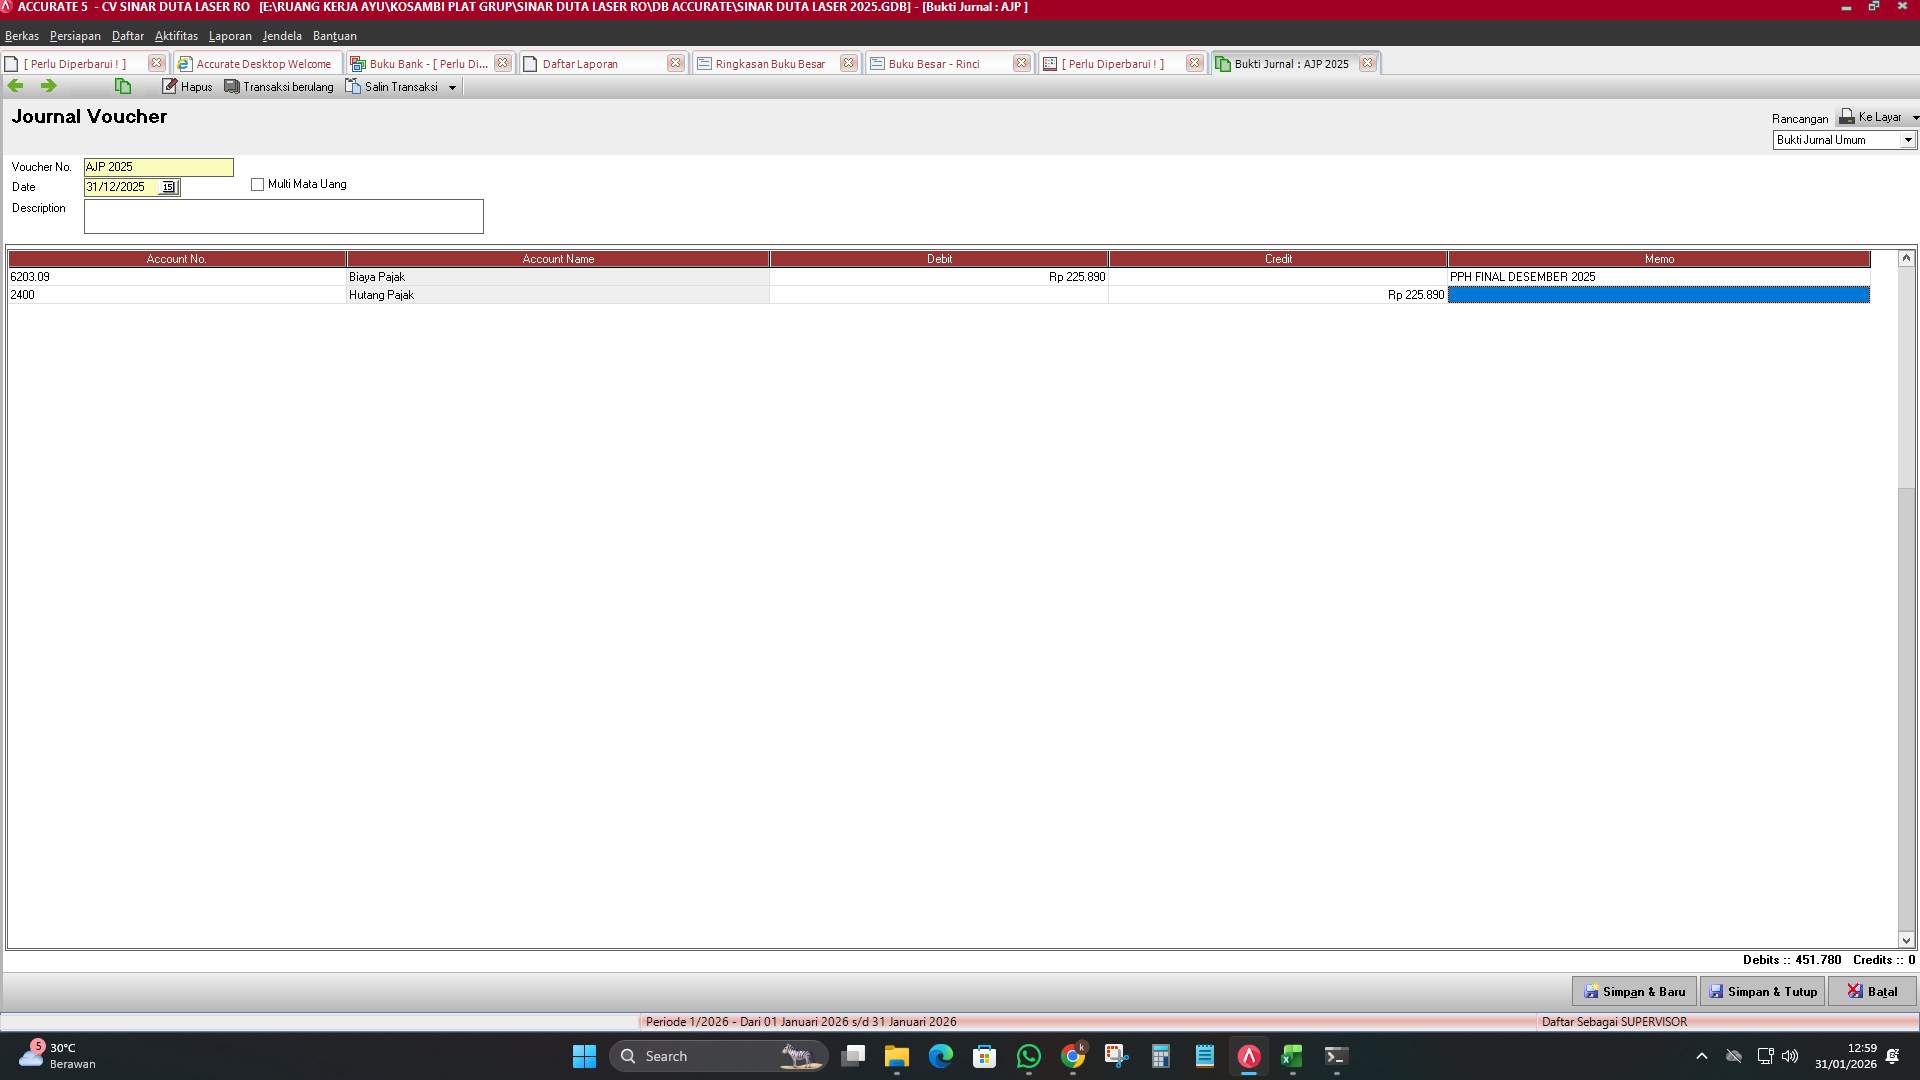Screen dimensions: 1920x1080
Task: Click inside the Description text field
Action: (x=283, y=216)
